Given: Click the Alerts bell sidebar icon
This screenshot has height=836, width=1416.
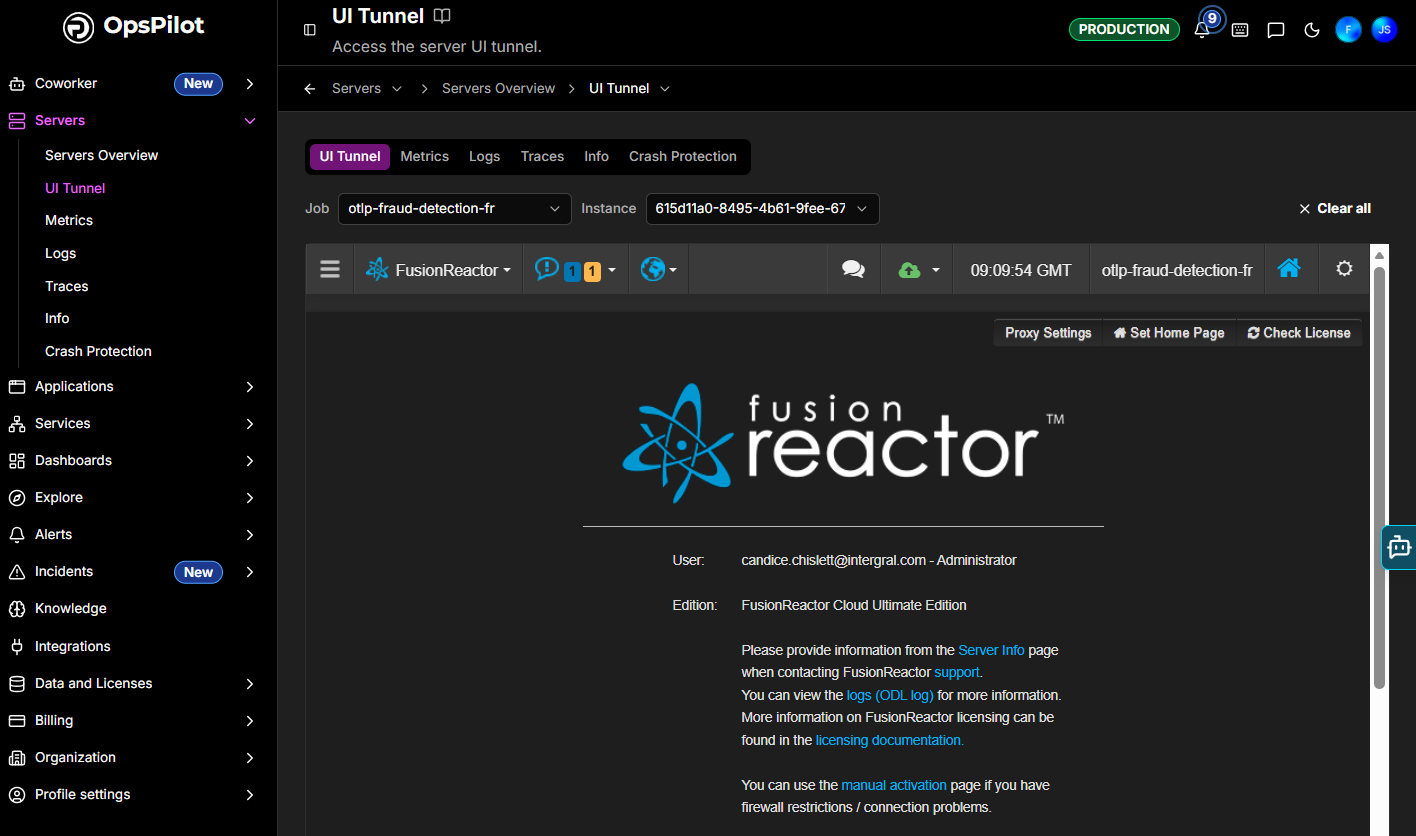Looking at the screenshot, I should (17, 535).
